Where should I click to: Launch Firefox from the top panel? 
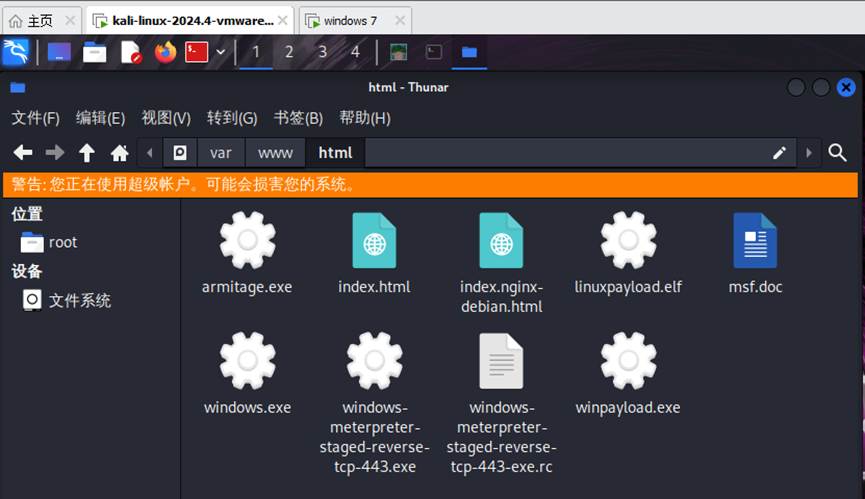point(165,52)
